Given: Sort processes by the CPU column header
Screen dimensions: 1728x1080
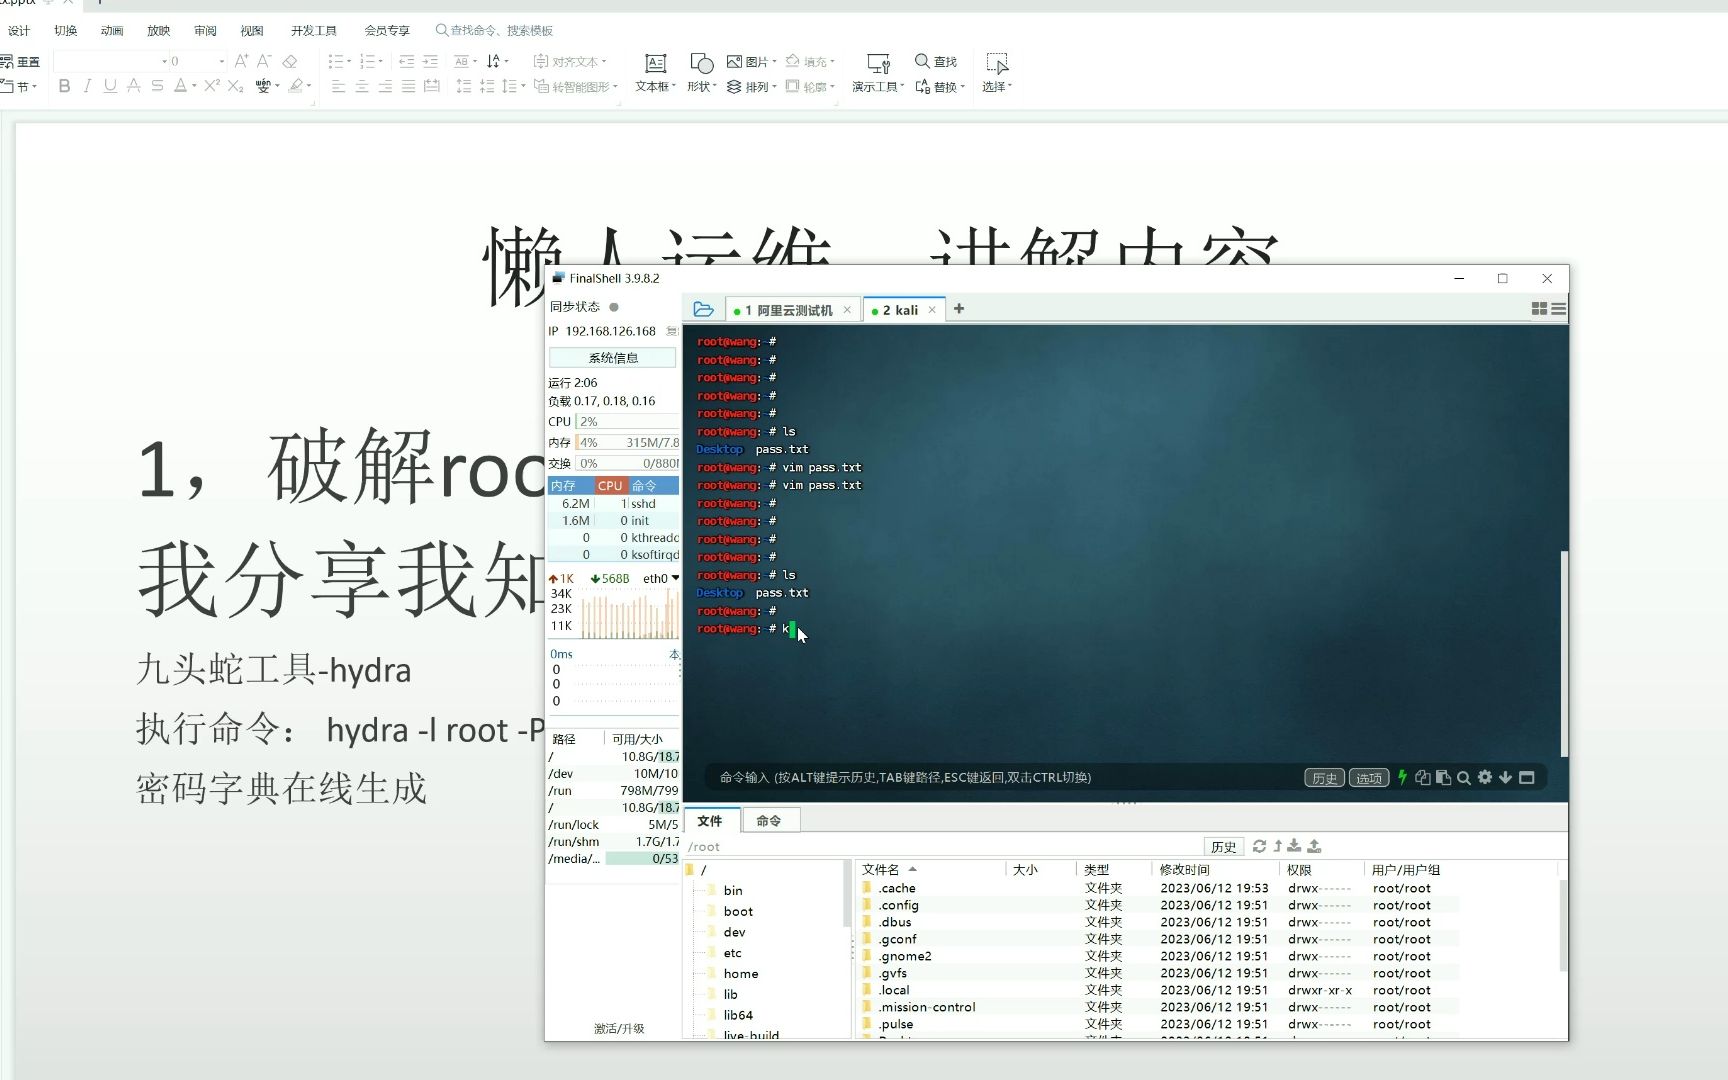Looking at the screenshot, I should coord(610,485).
